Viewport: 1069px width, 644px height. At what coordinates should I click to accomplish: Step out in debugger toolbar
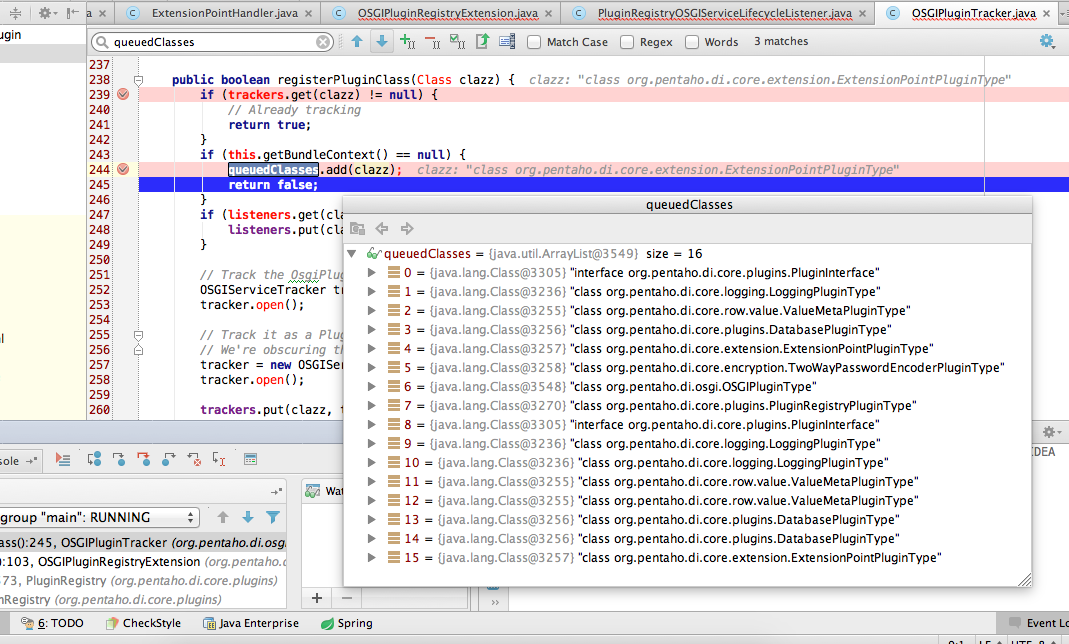[168, 459]
